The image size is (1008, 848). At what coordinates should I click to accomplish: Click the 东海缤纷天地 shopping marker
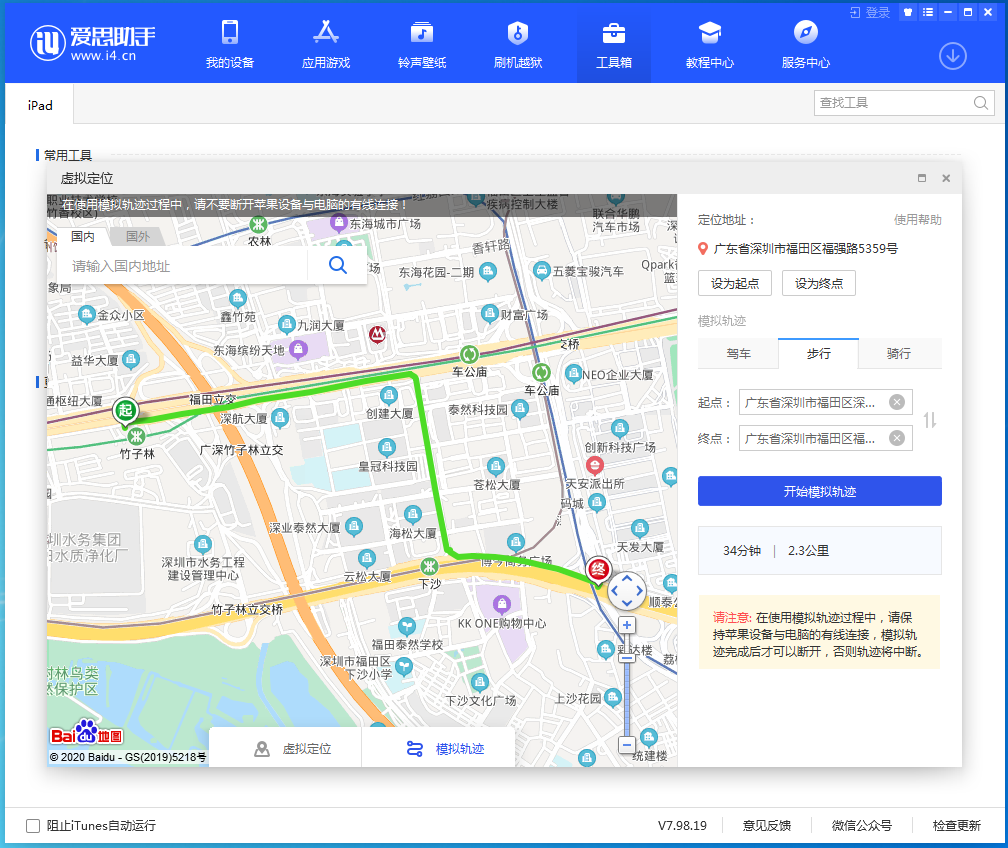[298, 349]
